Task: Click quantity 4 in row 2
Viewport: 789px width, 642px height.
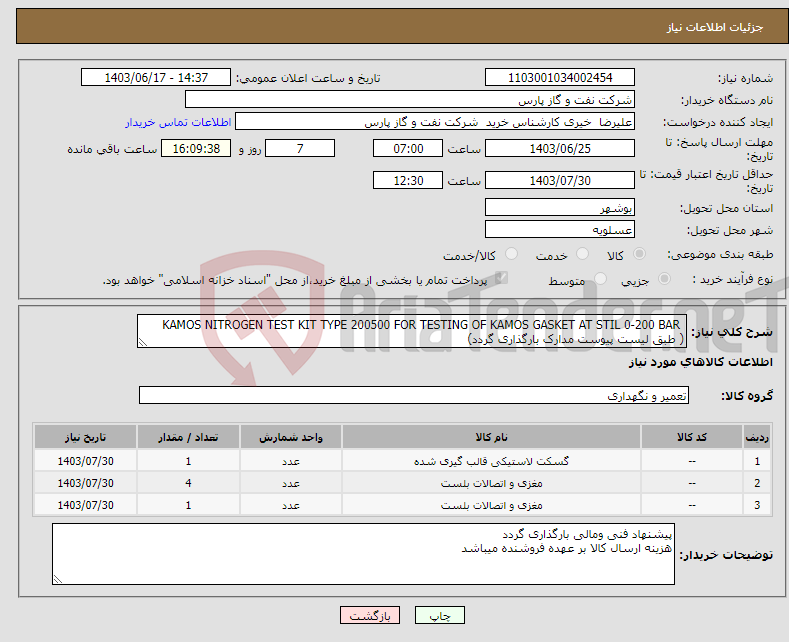Action: point(188,483)
